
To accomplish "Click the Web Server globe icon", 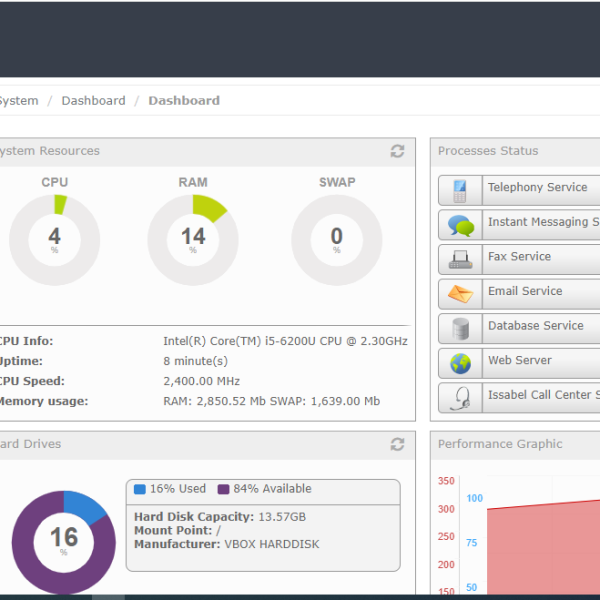I will [460, 363].
